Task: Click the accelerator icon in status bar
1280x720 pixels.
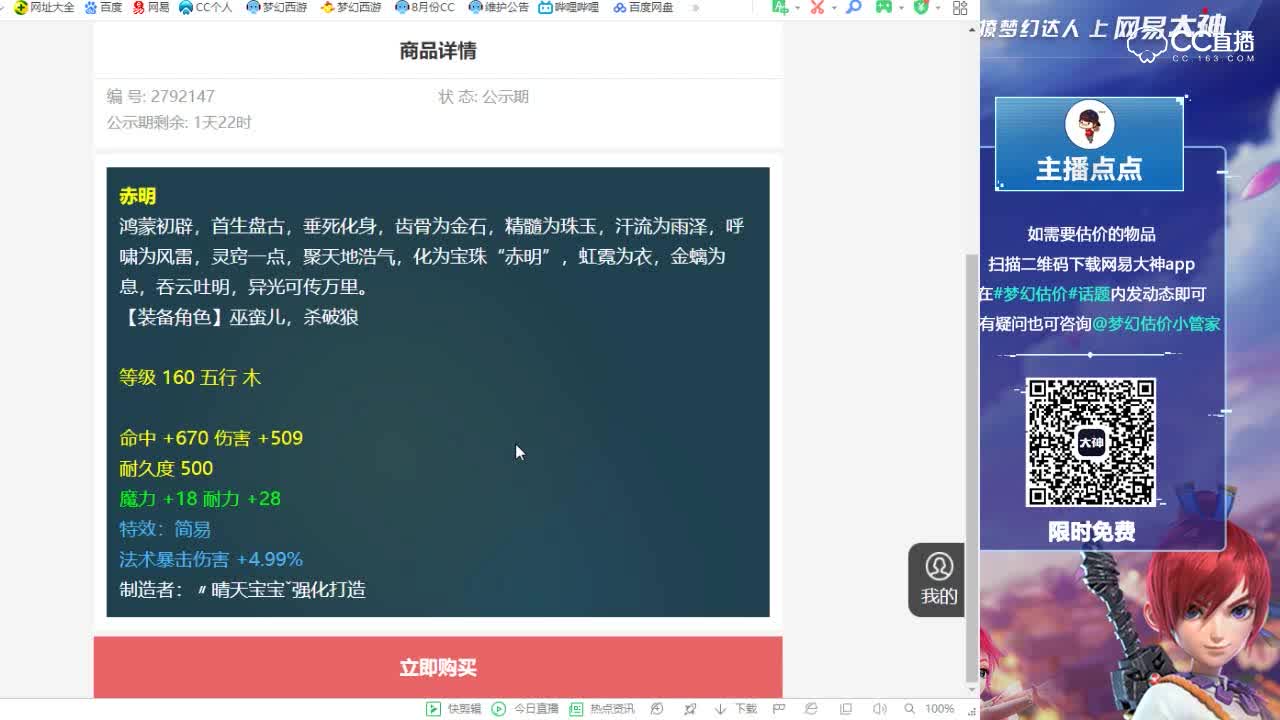Action: tap(657, 708)
